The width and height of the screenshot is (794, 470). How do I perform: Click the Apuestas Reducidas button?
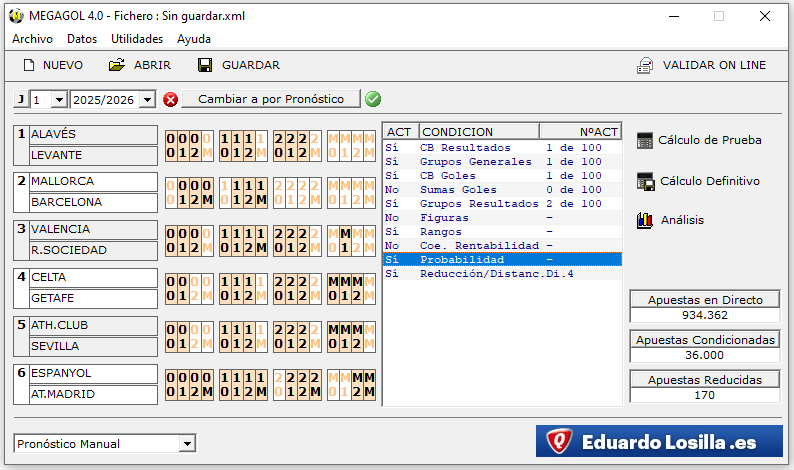705,380
